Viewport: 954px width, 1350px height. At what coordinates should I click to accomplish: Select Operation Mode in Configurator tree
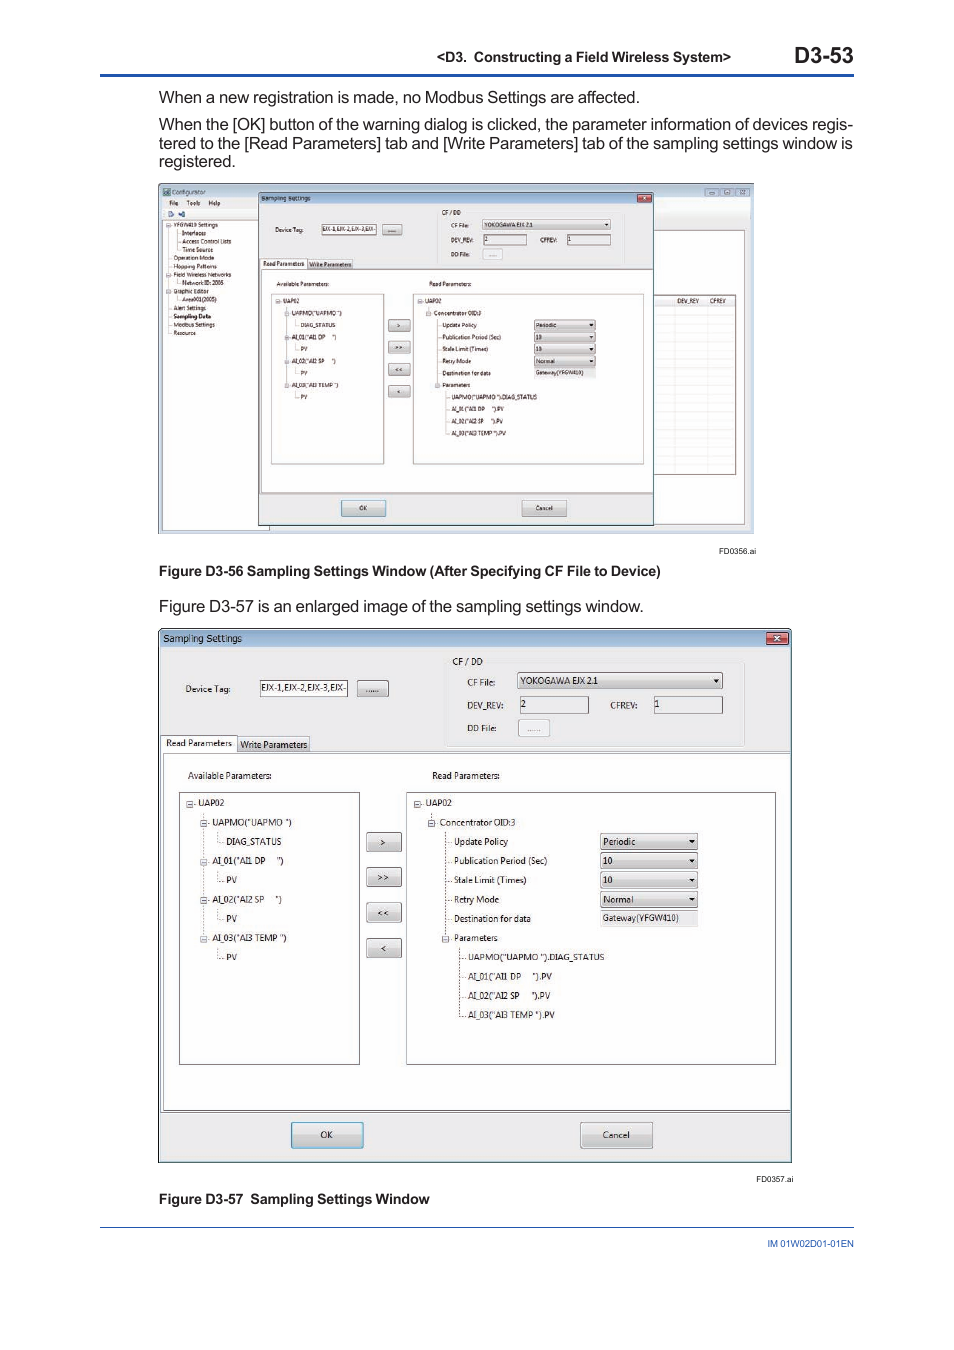point(194,258)
